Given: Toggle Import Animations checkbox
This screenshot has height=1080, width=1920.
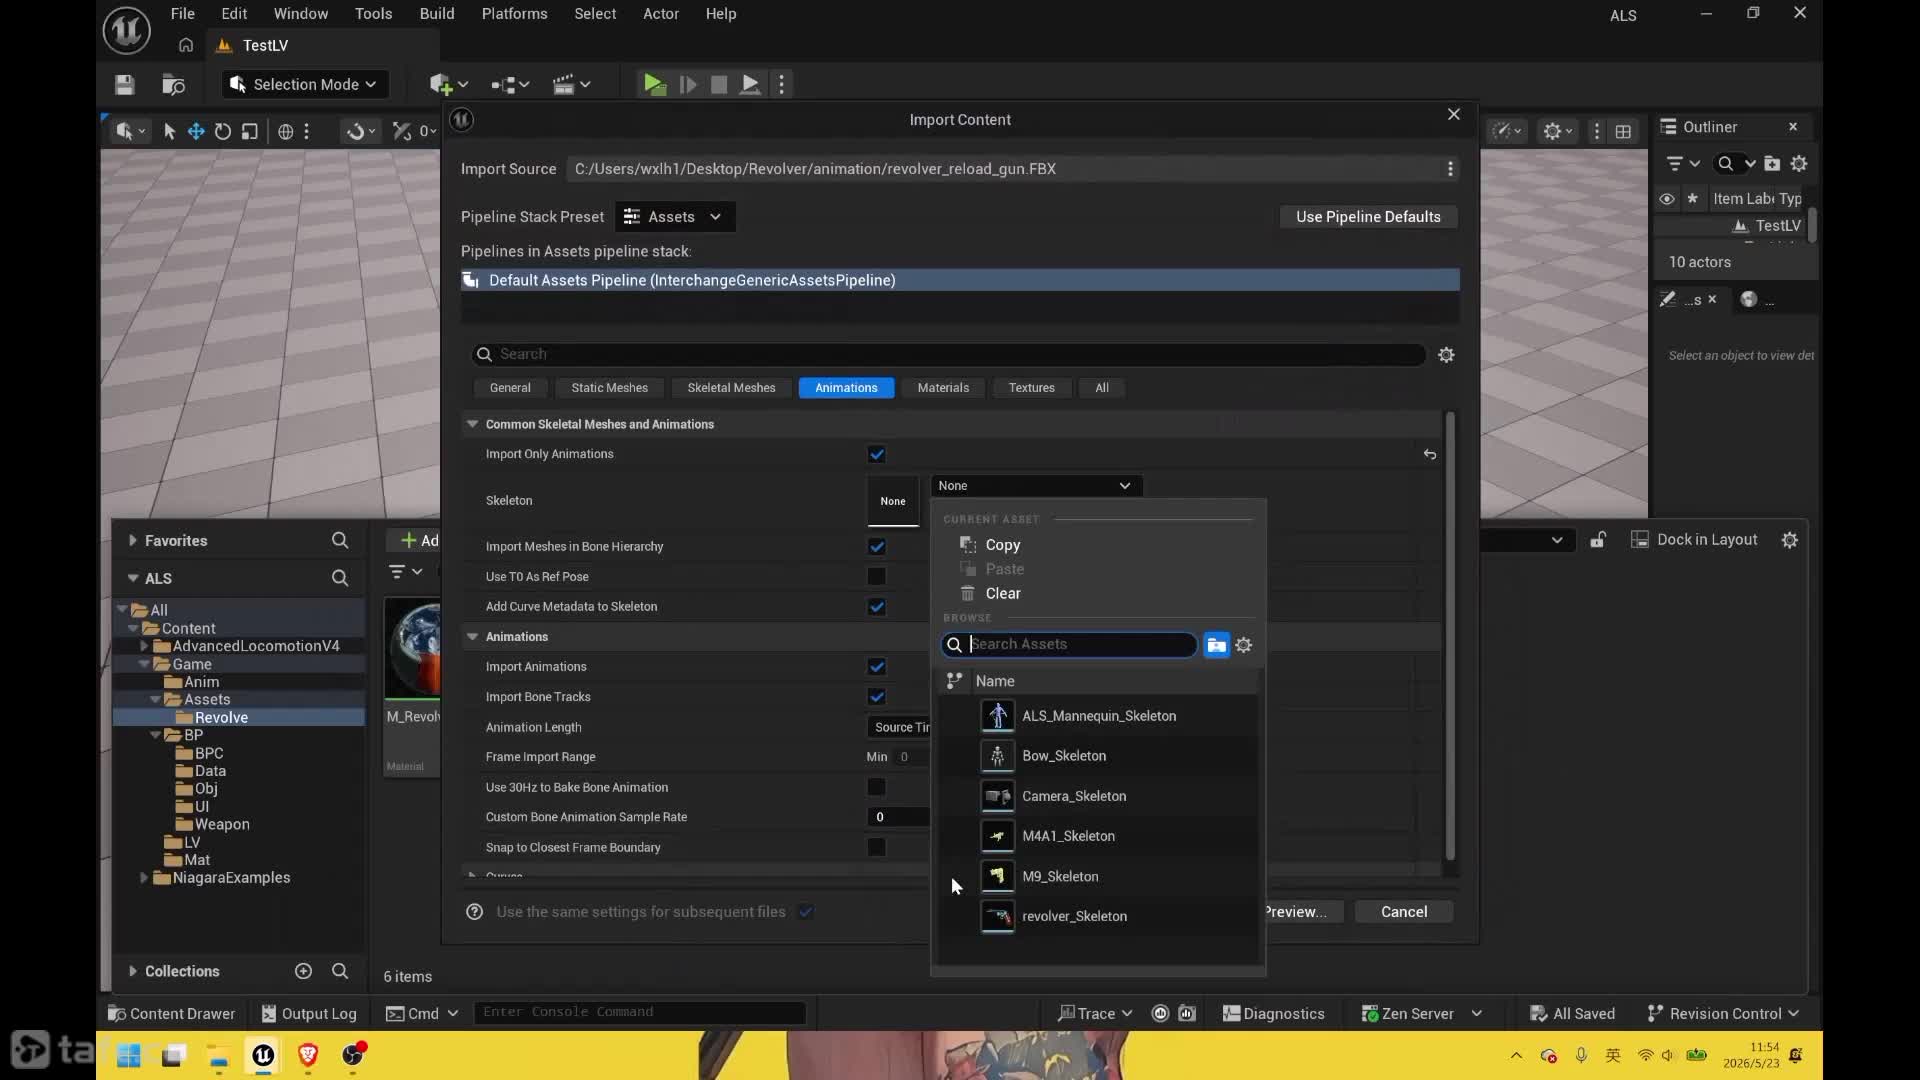Looking at the screenshot, I should pyautogui.click(x=877, y=667).
